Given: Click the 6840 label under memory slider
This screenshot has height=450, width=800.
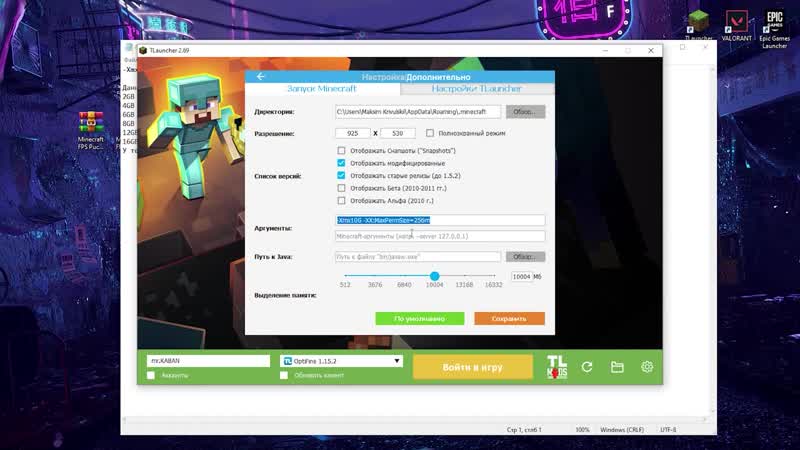Looking at the screenshot, I should 404,285.
